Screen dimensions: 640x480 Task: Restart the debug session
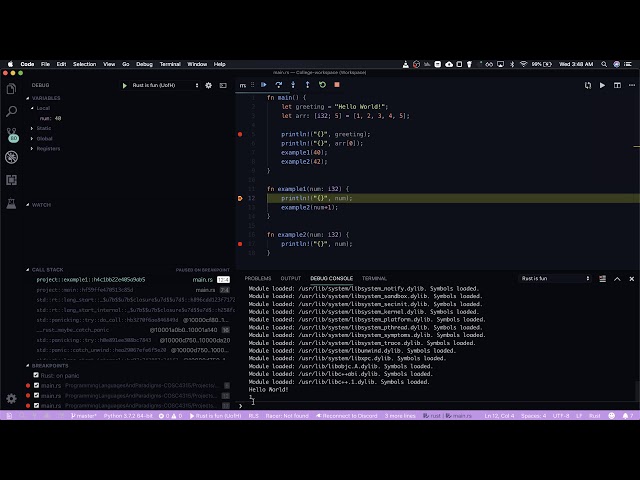coord(322,85)
